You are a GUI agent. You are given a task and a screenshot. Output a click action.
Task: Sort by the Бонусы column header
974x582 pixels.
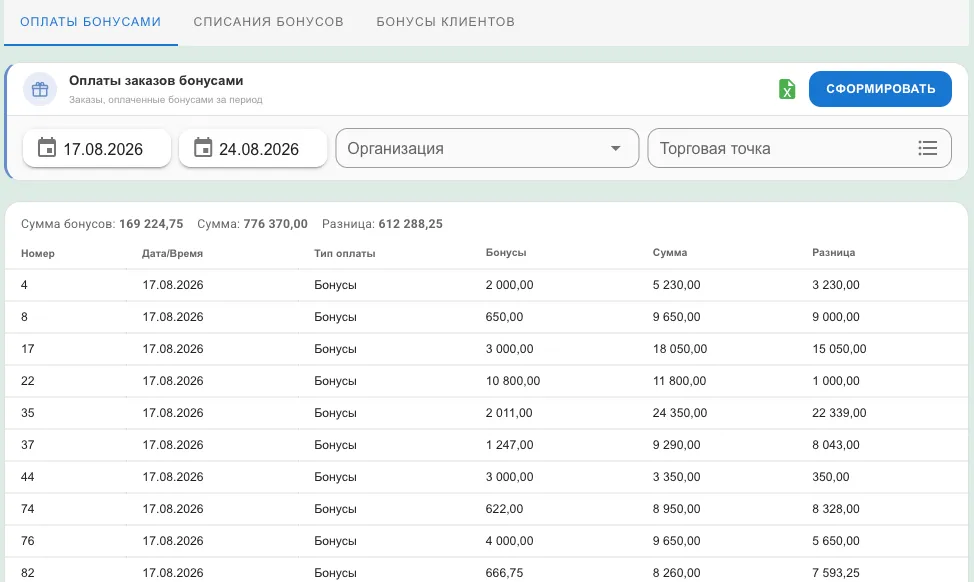[506, 253]
